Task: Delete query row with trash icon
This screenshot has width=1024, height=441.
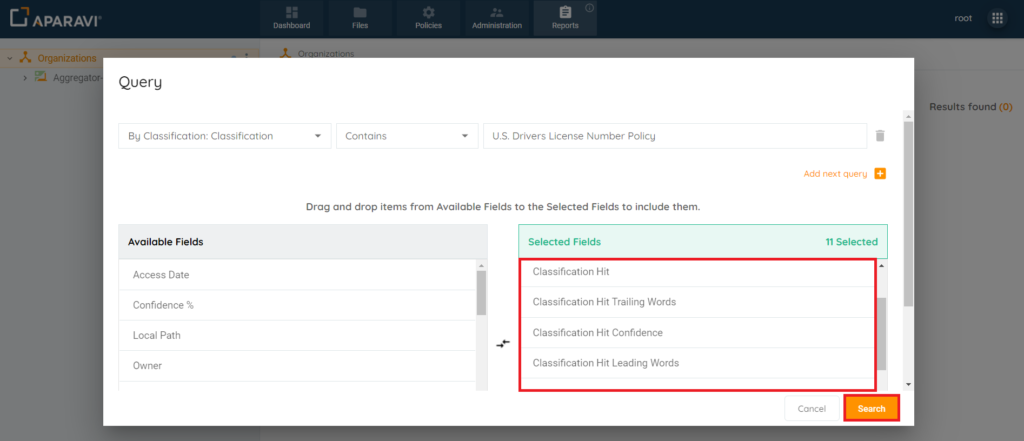Action: 880,136
